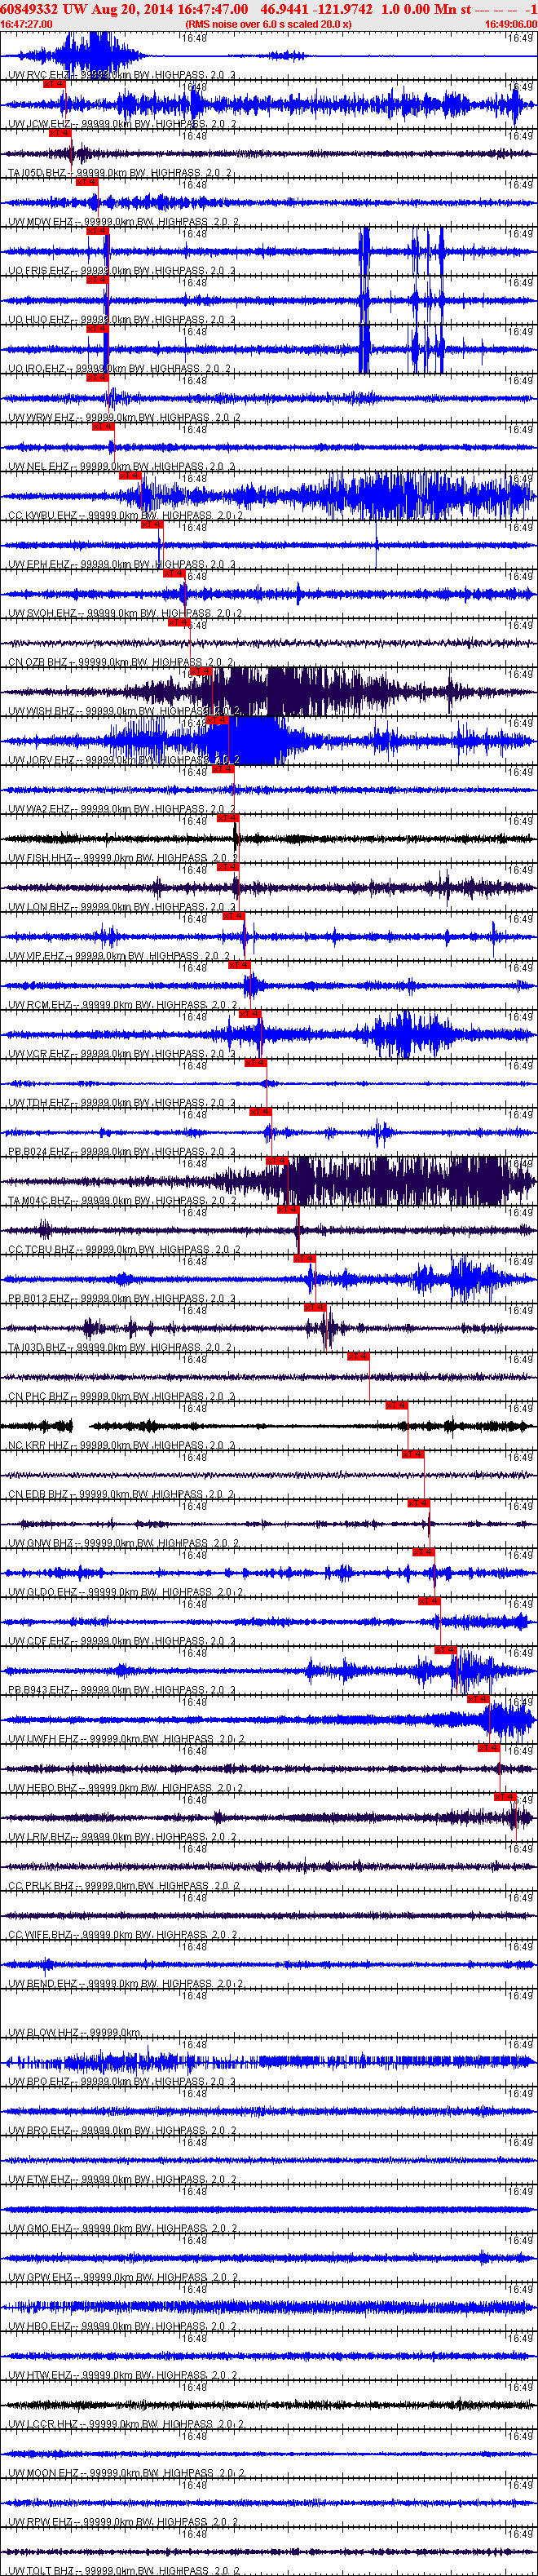The width and height of the screenshot is (538, 2576).
Task: Click the red pick marker on UW EPH trace
Action: click(x=151, y=525)
